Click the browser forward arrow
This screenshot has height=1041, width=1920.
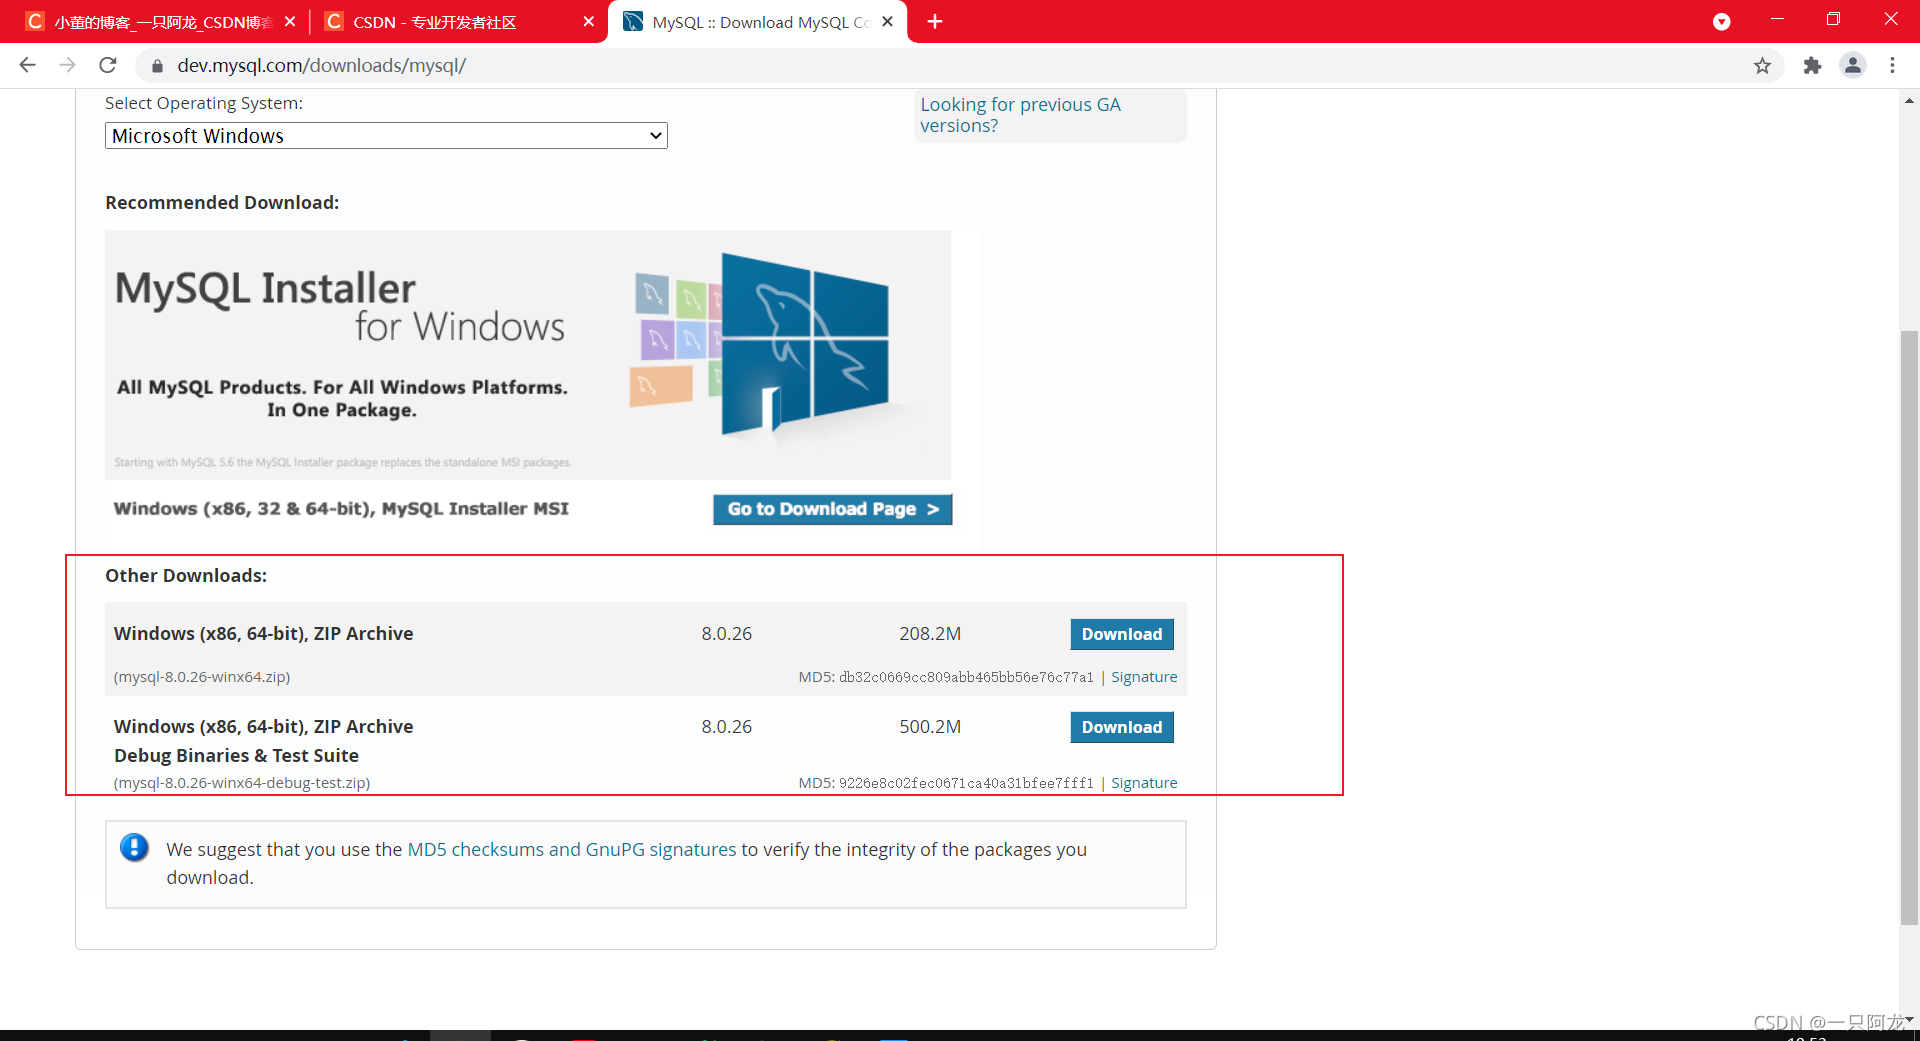point(67,65)
